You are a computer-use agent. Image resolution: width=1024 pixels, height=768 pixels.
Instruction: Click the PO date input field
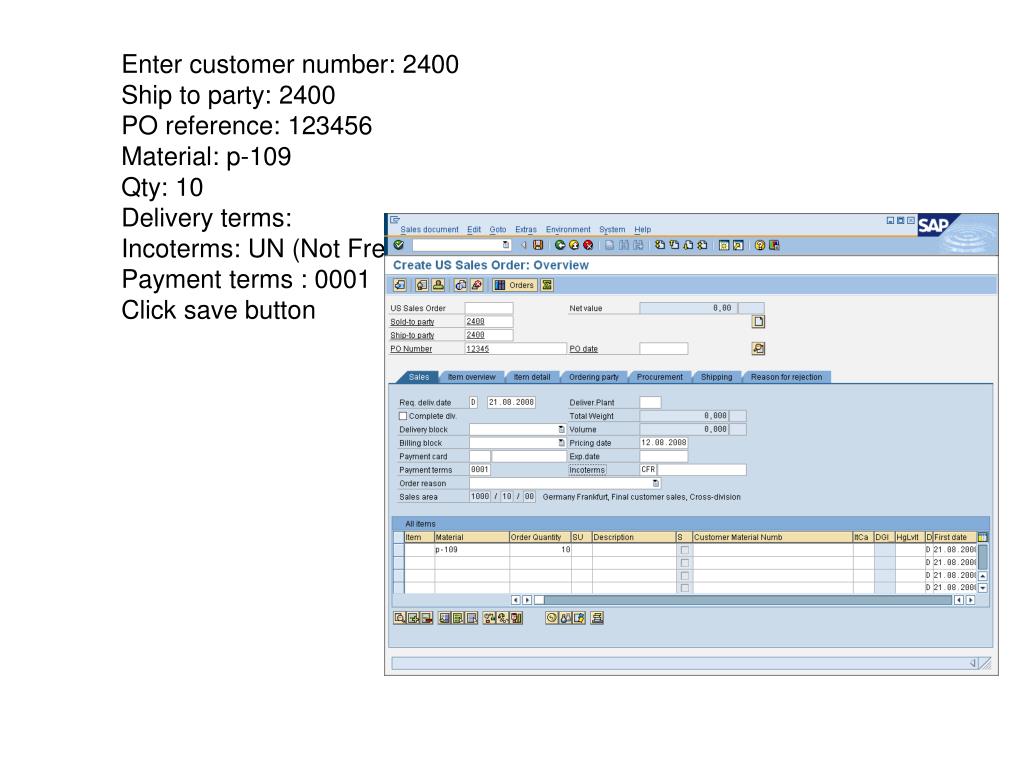tap(664, 348)
